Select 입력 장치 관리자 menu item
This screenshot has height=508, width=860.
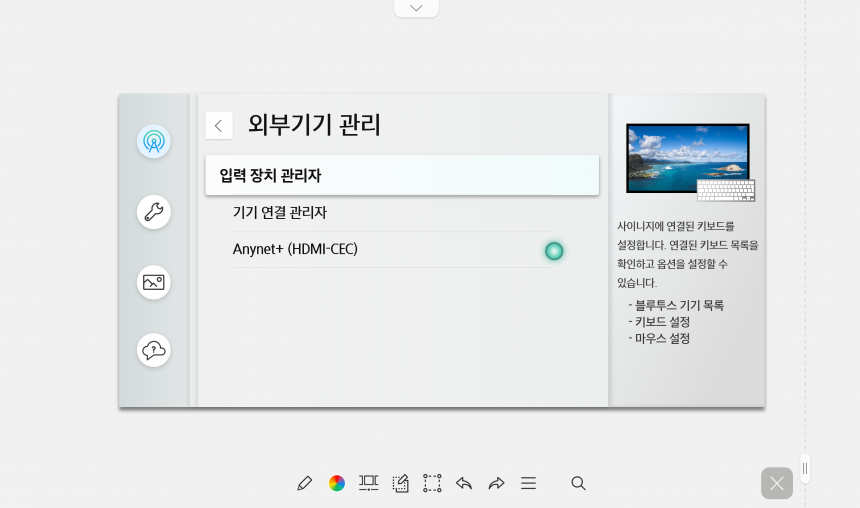(x=402, y=176)
